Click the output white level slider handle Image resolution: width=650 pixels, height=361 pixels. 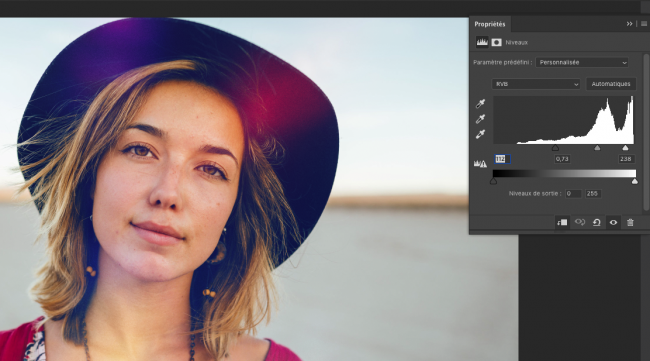click(x=635, y=181)
